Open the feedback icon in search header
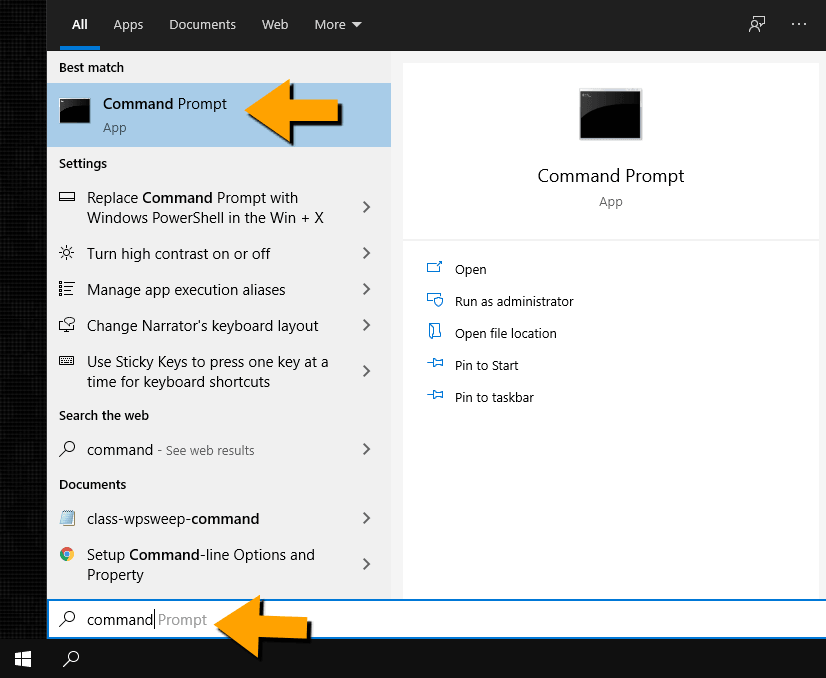826x678 pixels. point(757,24)
